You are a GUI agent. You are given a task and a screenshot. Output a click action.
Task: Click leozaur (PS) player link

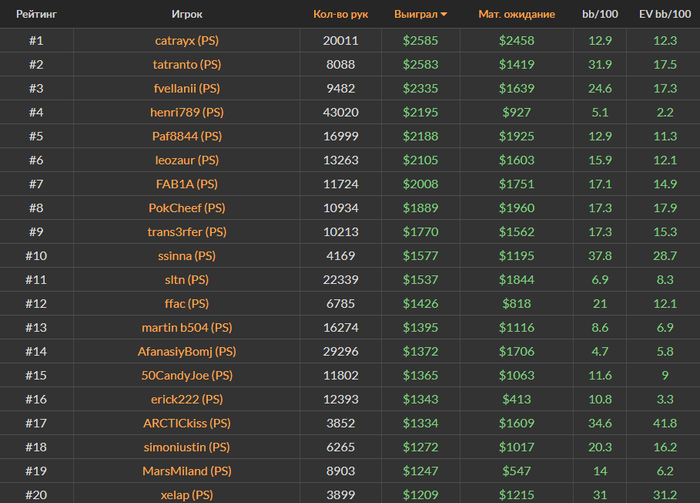click(x=187, y=160)
